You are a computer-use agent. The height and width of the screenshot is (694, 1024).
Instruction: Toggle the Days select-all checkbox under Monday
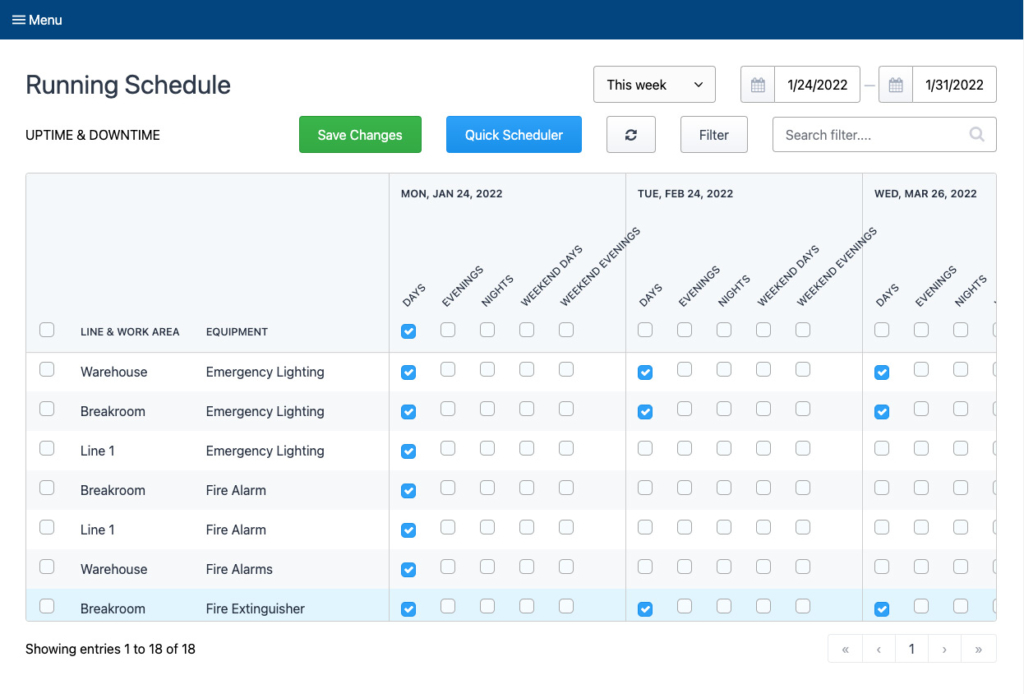408,330
